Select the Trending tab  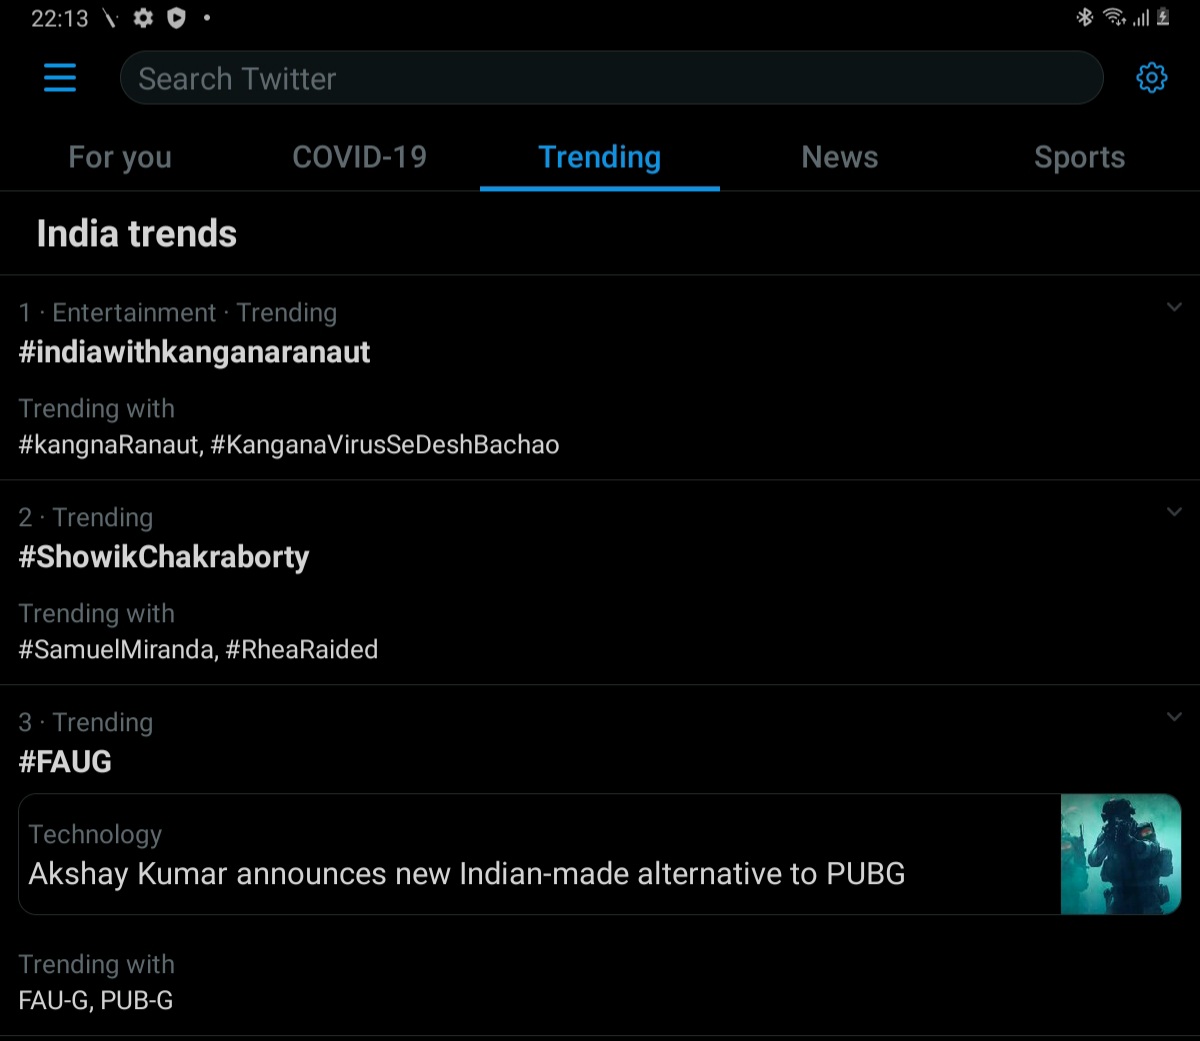(600, 157)
